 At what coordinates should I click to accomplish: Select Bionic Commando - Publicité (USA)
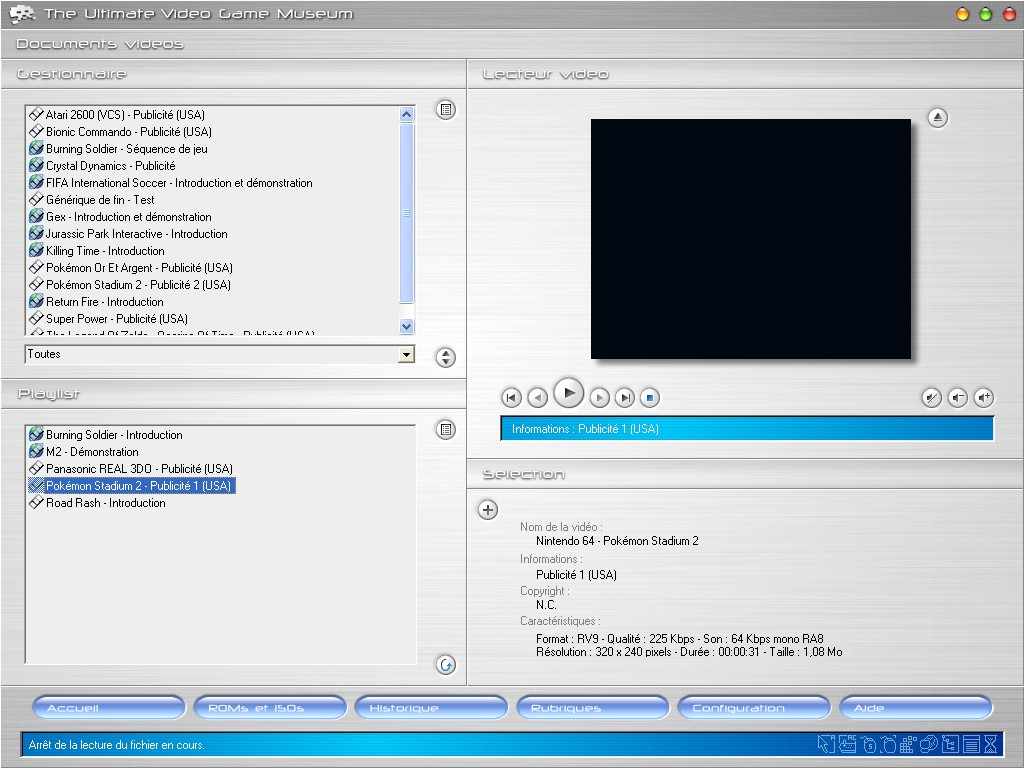[x=120, y=131]
